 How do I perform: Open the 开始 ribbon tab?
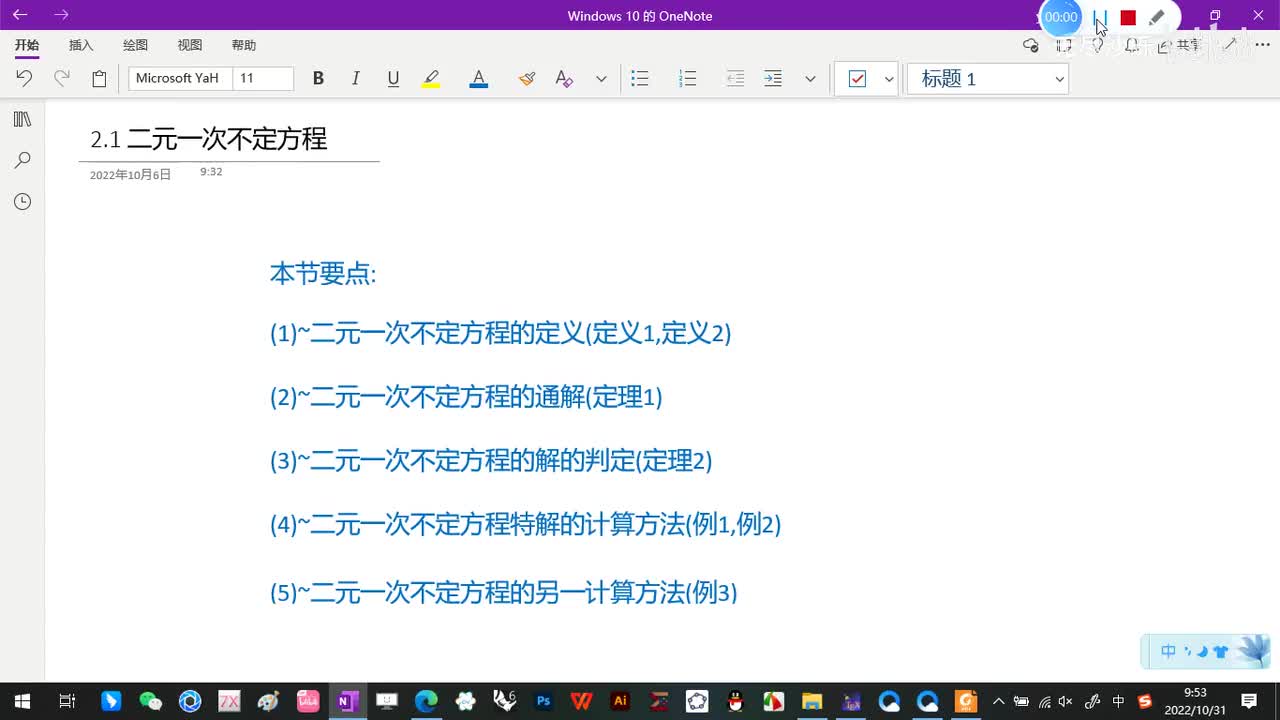pos(27,45)
